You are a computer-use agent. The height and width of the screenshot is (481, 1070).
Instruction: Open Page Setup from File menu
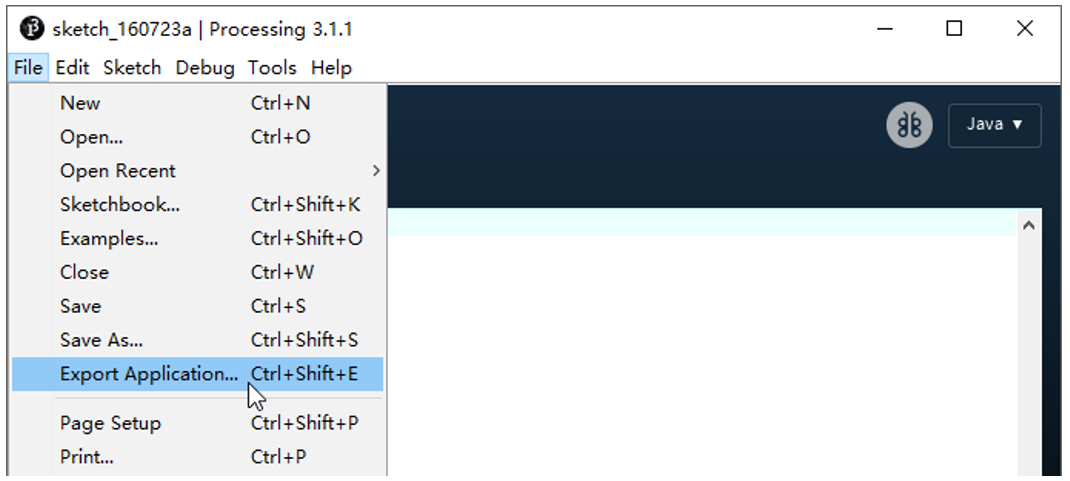tap(197, 423)
